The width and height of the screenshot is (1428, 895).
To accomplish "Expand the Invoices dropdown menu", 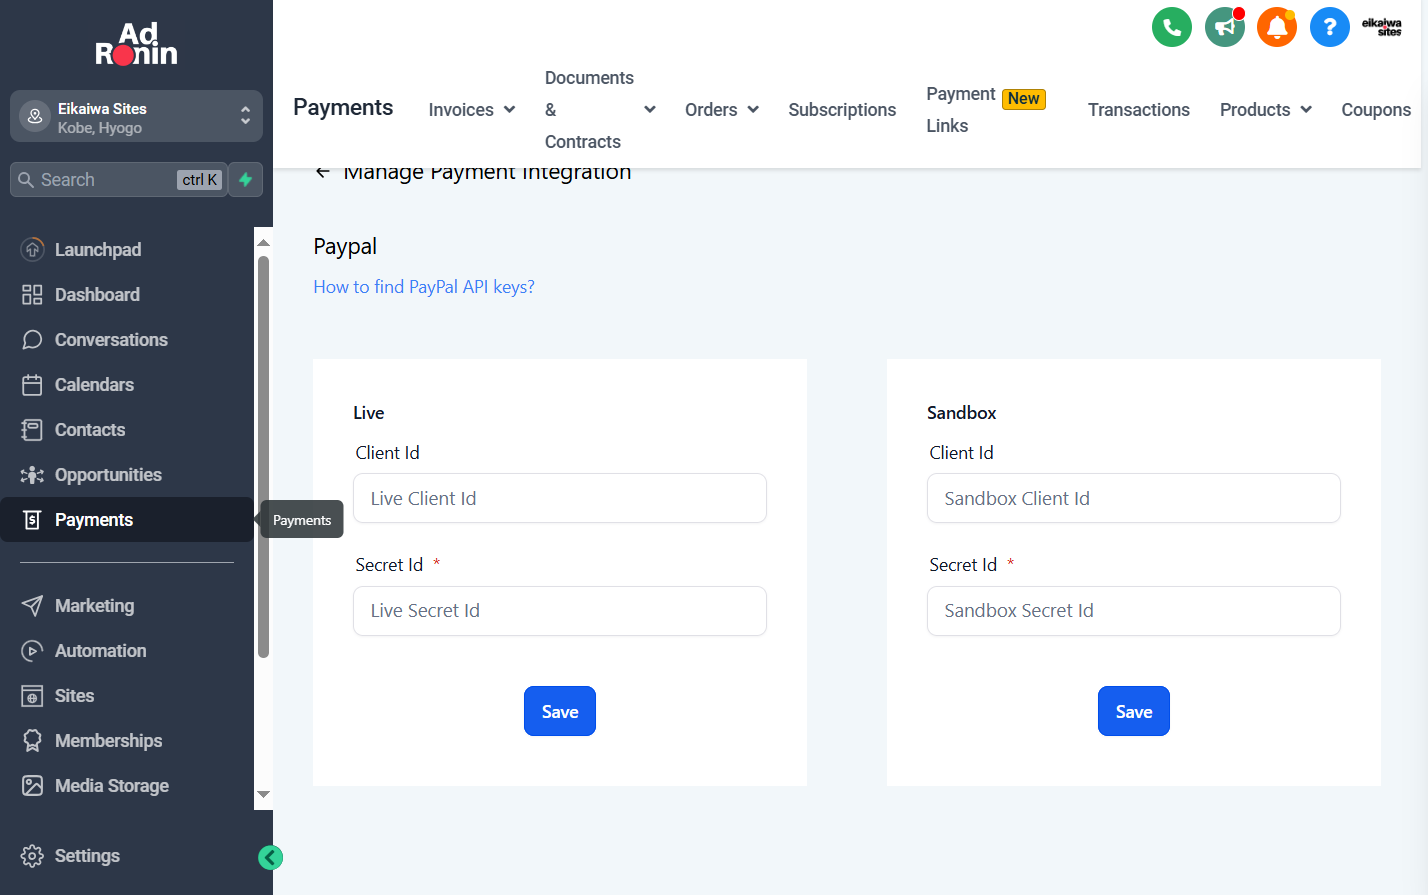I will (472, 110).
